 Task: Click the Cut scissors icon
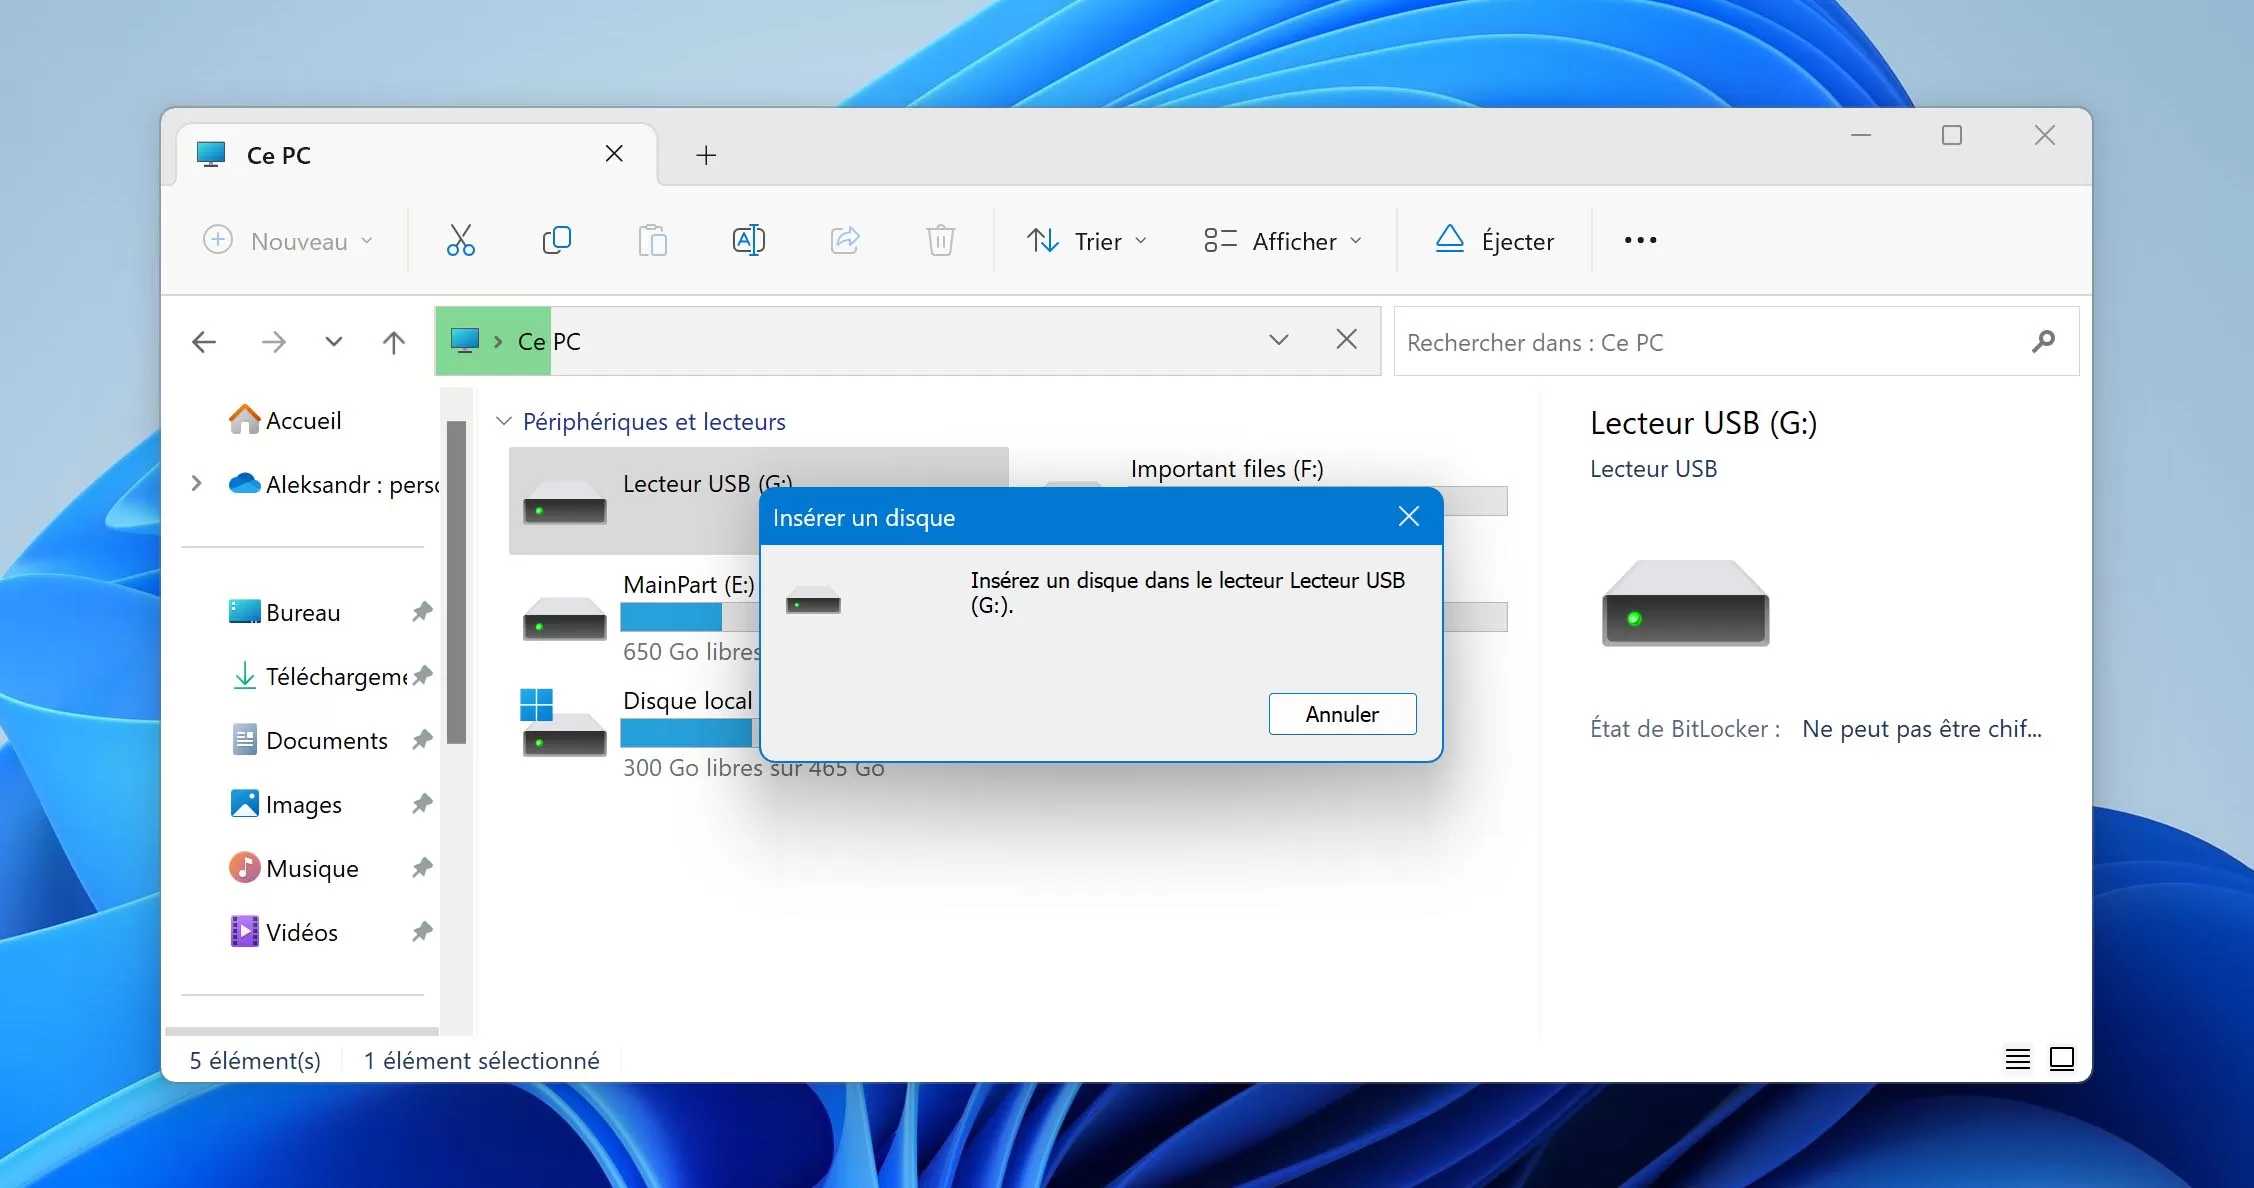coord(460,241)
